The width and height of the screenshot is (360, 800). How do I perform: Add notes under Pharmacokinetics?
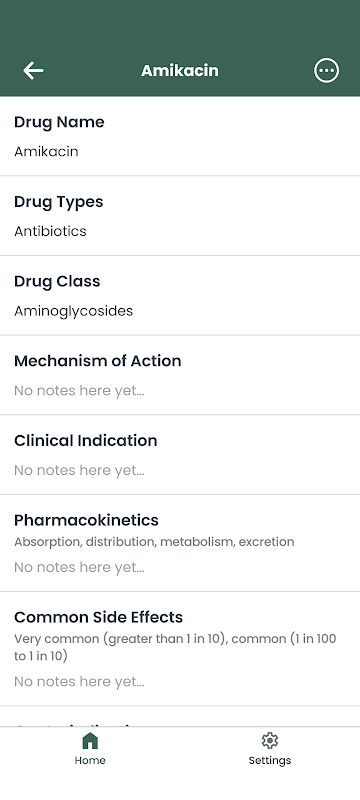coord(79,567)
